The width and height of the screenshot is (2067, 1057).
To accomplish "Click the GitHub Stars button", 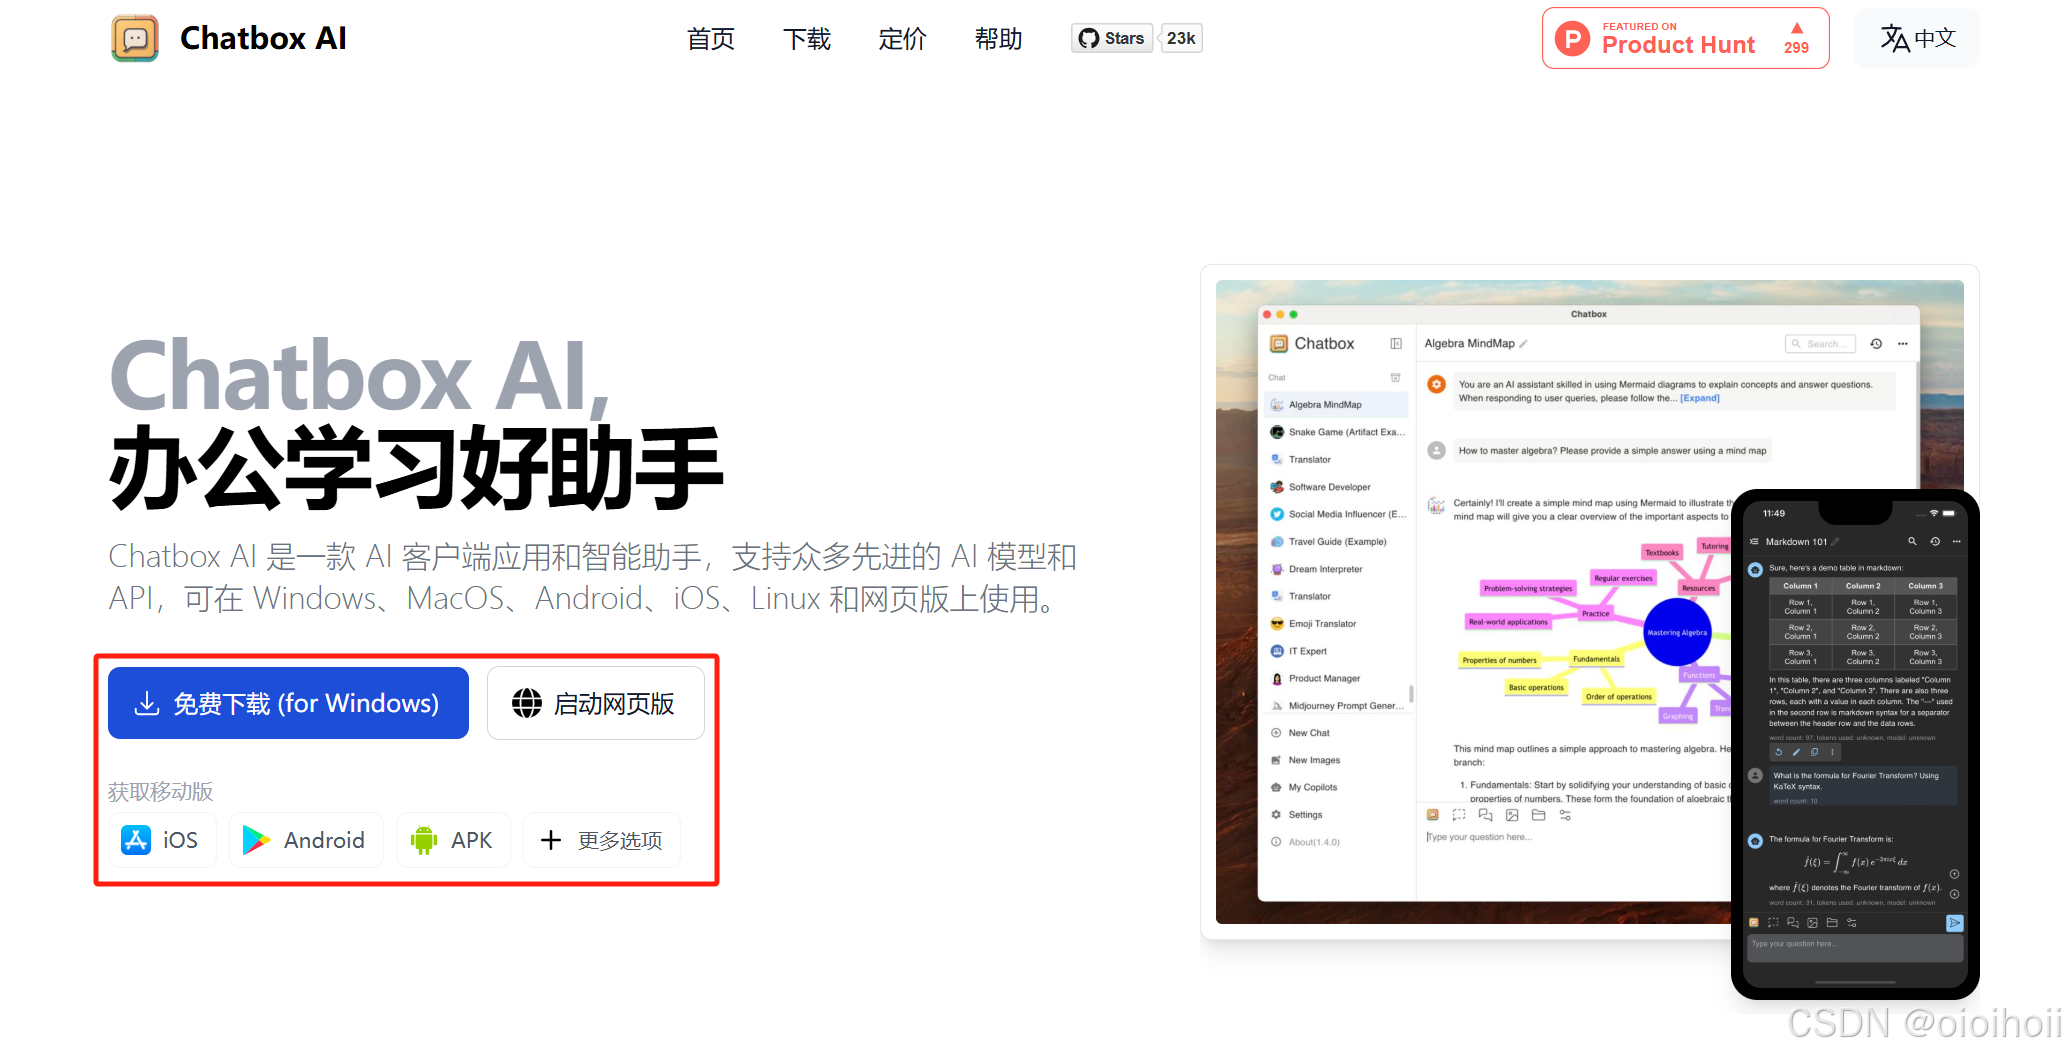I will point(1112,38).
